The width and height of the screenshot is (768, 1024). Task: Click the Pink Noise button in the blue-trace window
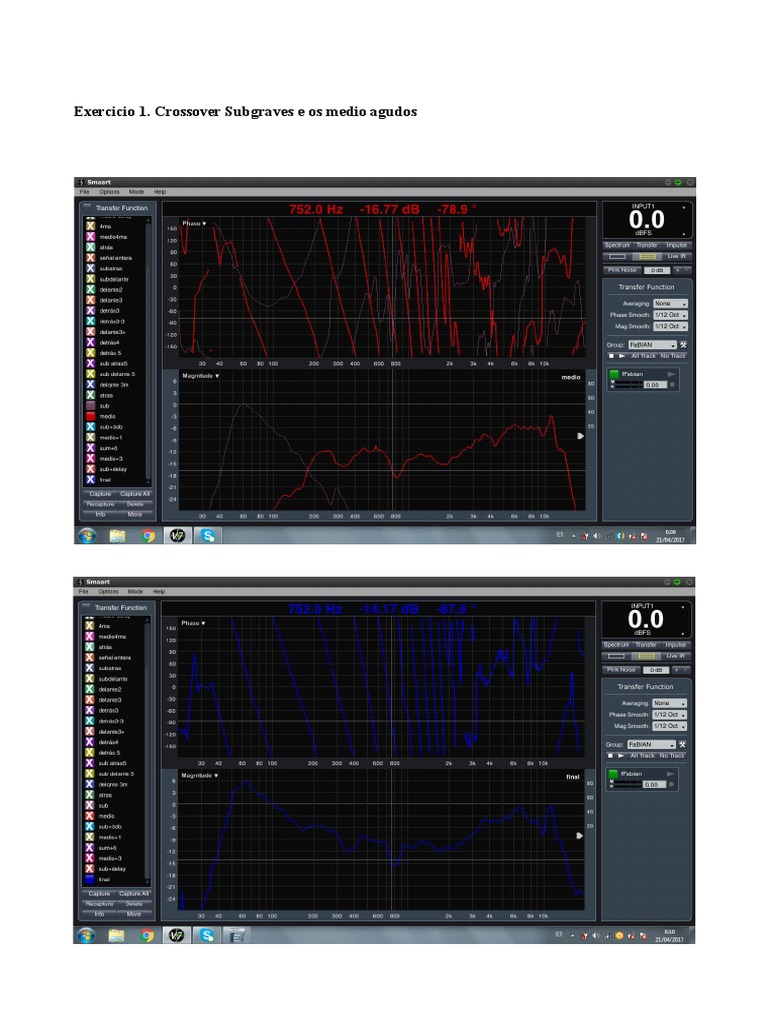pyautogui.click(x=621, y=669)
